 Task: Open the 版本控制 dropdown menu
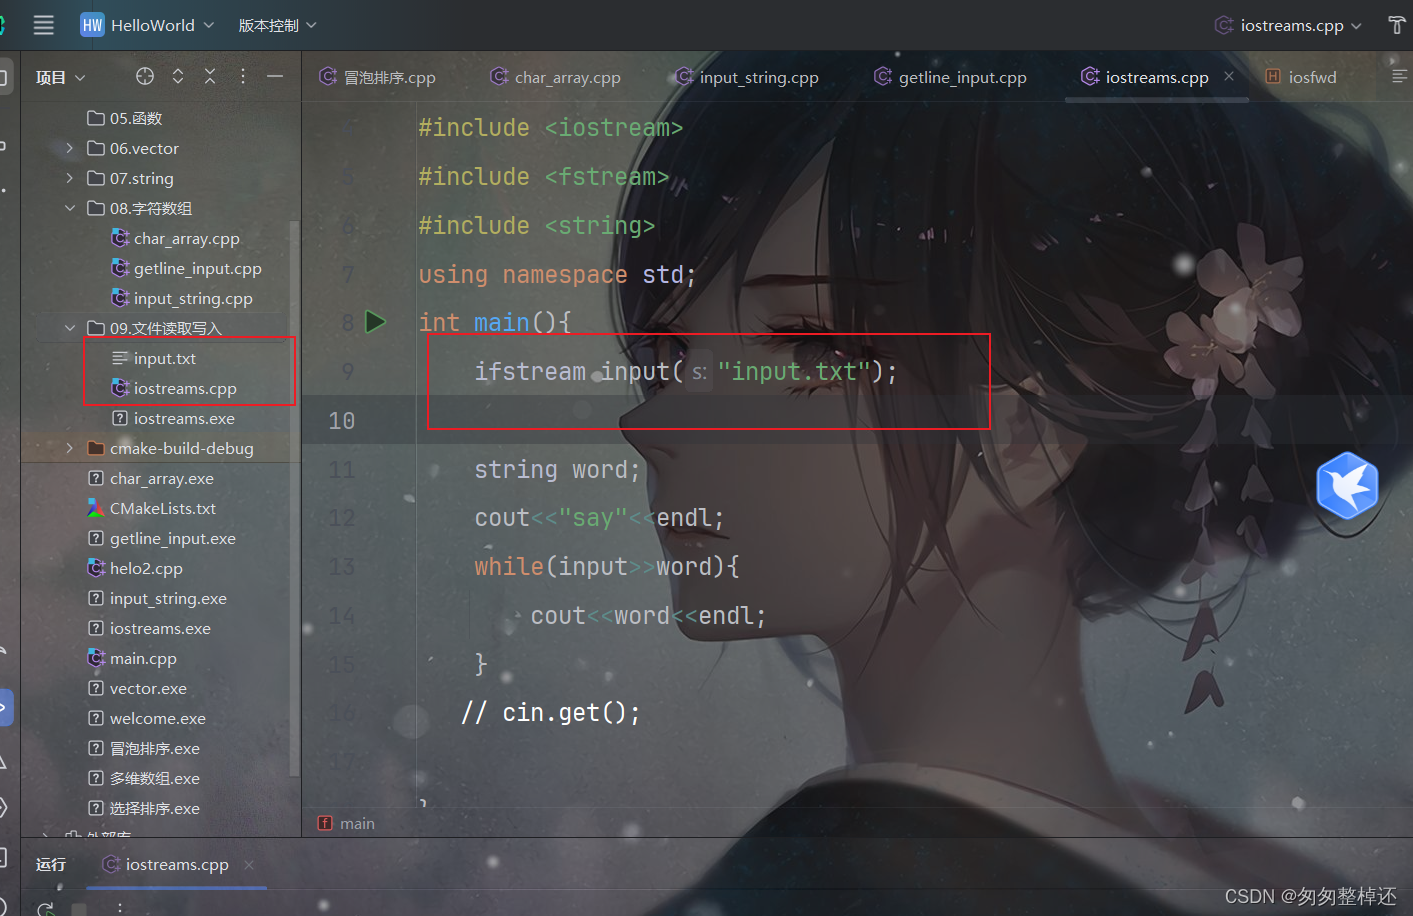[277, 25]
